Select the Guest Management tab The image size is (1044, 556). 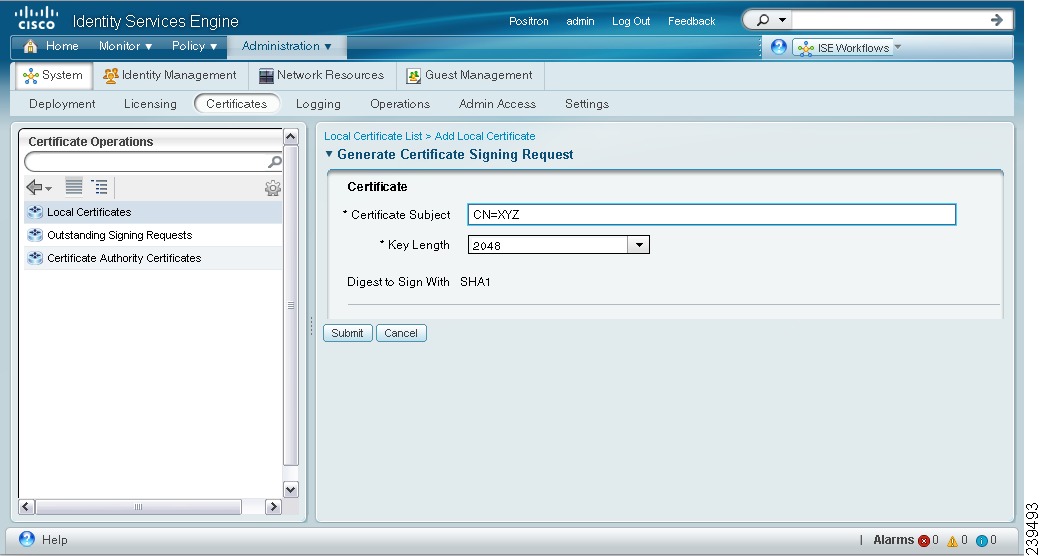click(470, 76)
